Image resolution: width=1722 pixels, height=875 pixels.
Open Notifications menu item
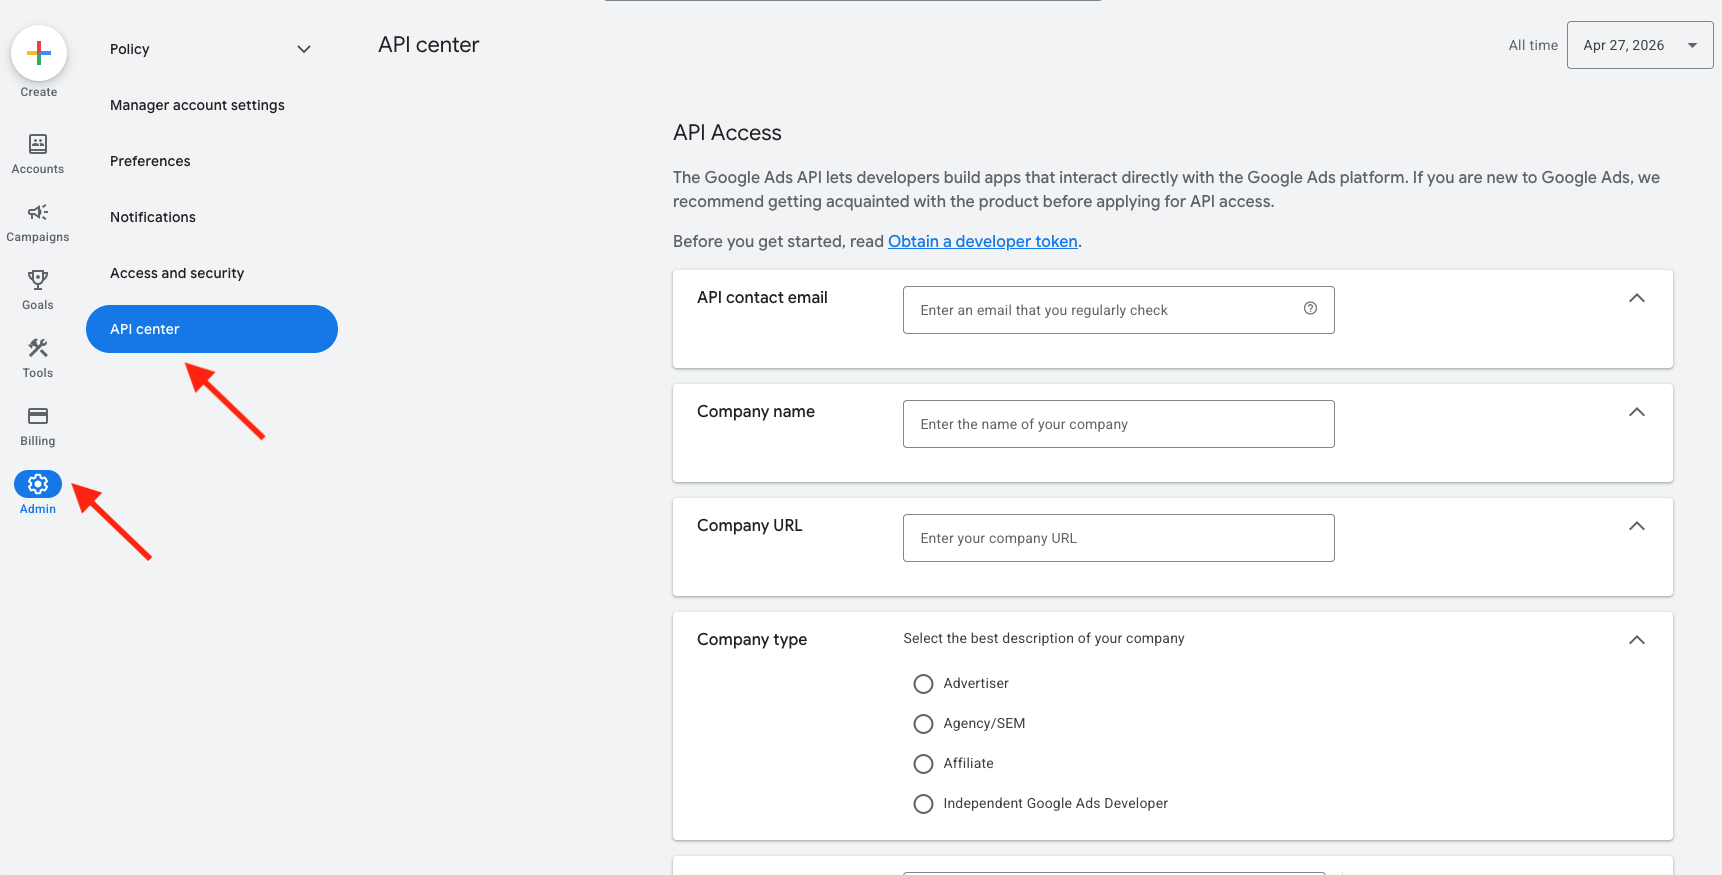[153, 217]
